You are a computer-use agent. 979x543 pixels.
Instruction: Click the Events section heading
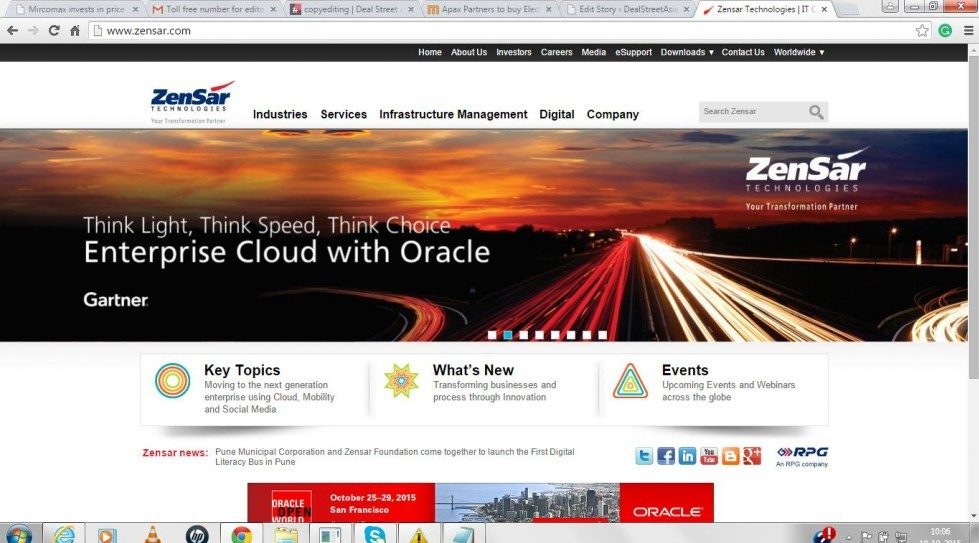685,370
